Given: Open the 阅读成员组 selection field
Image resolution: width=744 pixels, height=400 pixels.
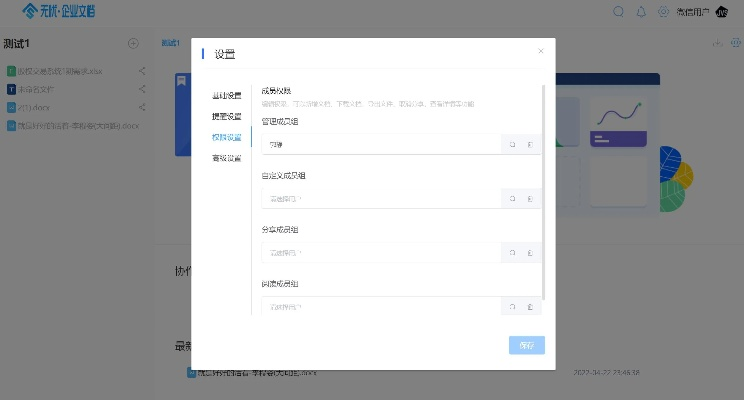Looking at the screenshot, I should coord(380,307).
